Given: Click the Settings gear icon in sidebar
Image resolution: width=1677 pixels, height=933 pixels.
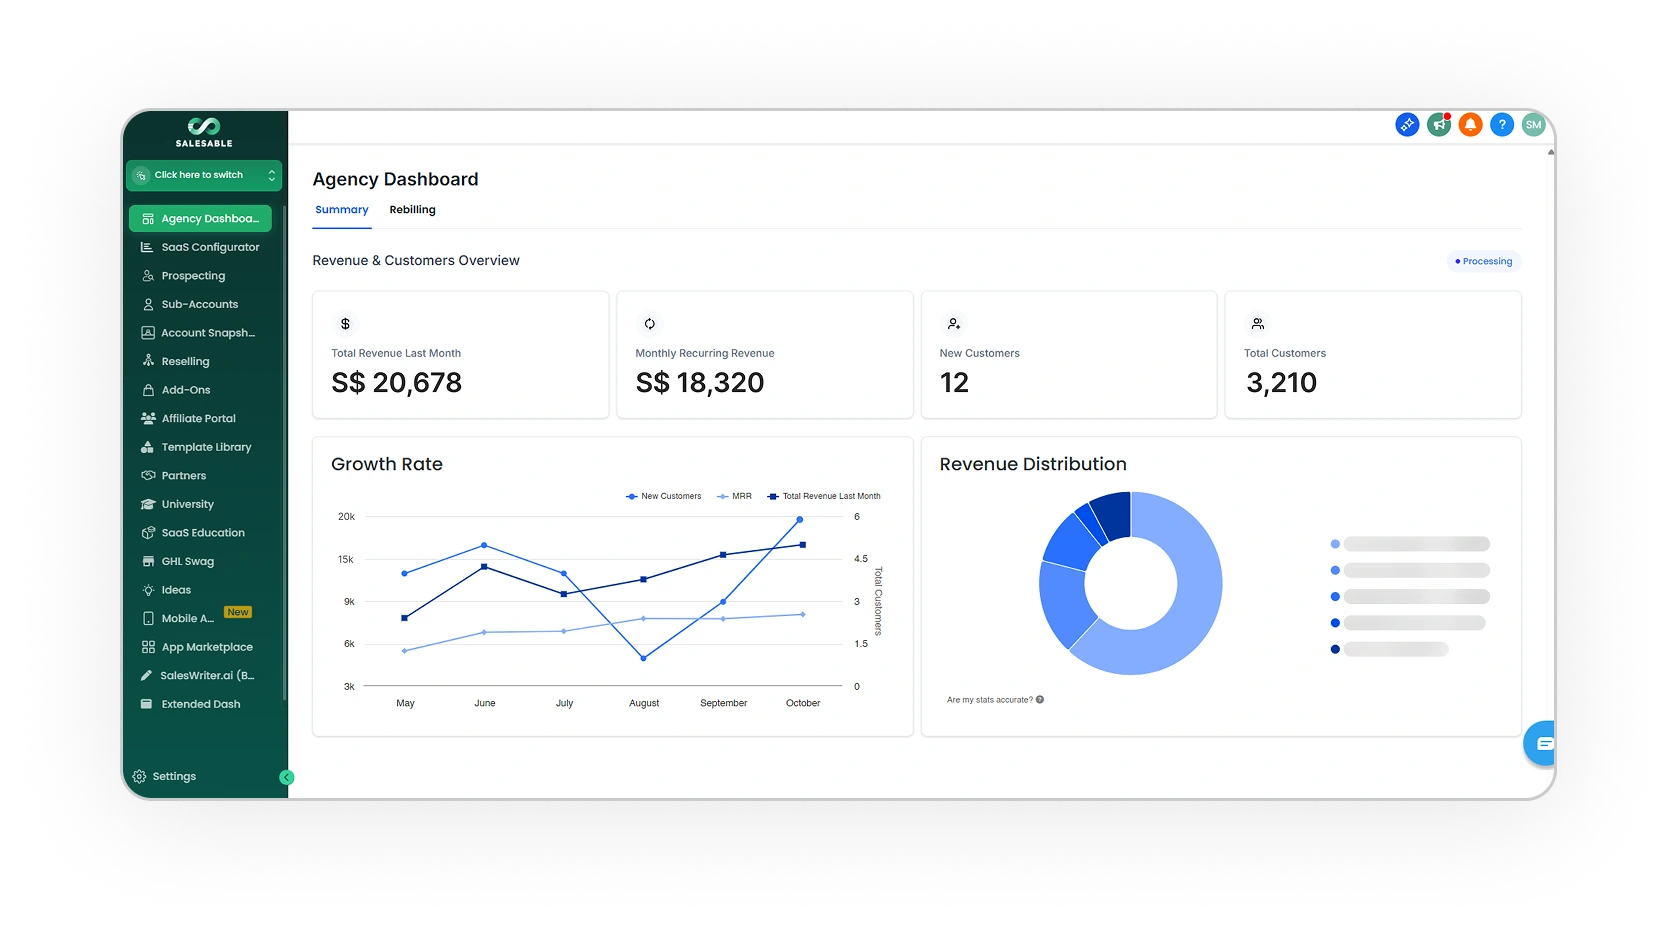Looking at the screenshot, I should 139,777.
